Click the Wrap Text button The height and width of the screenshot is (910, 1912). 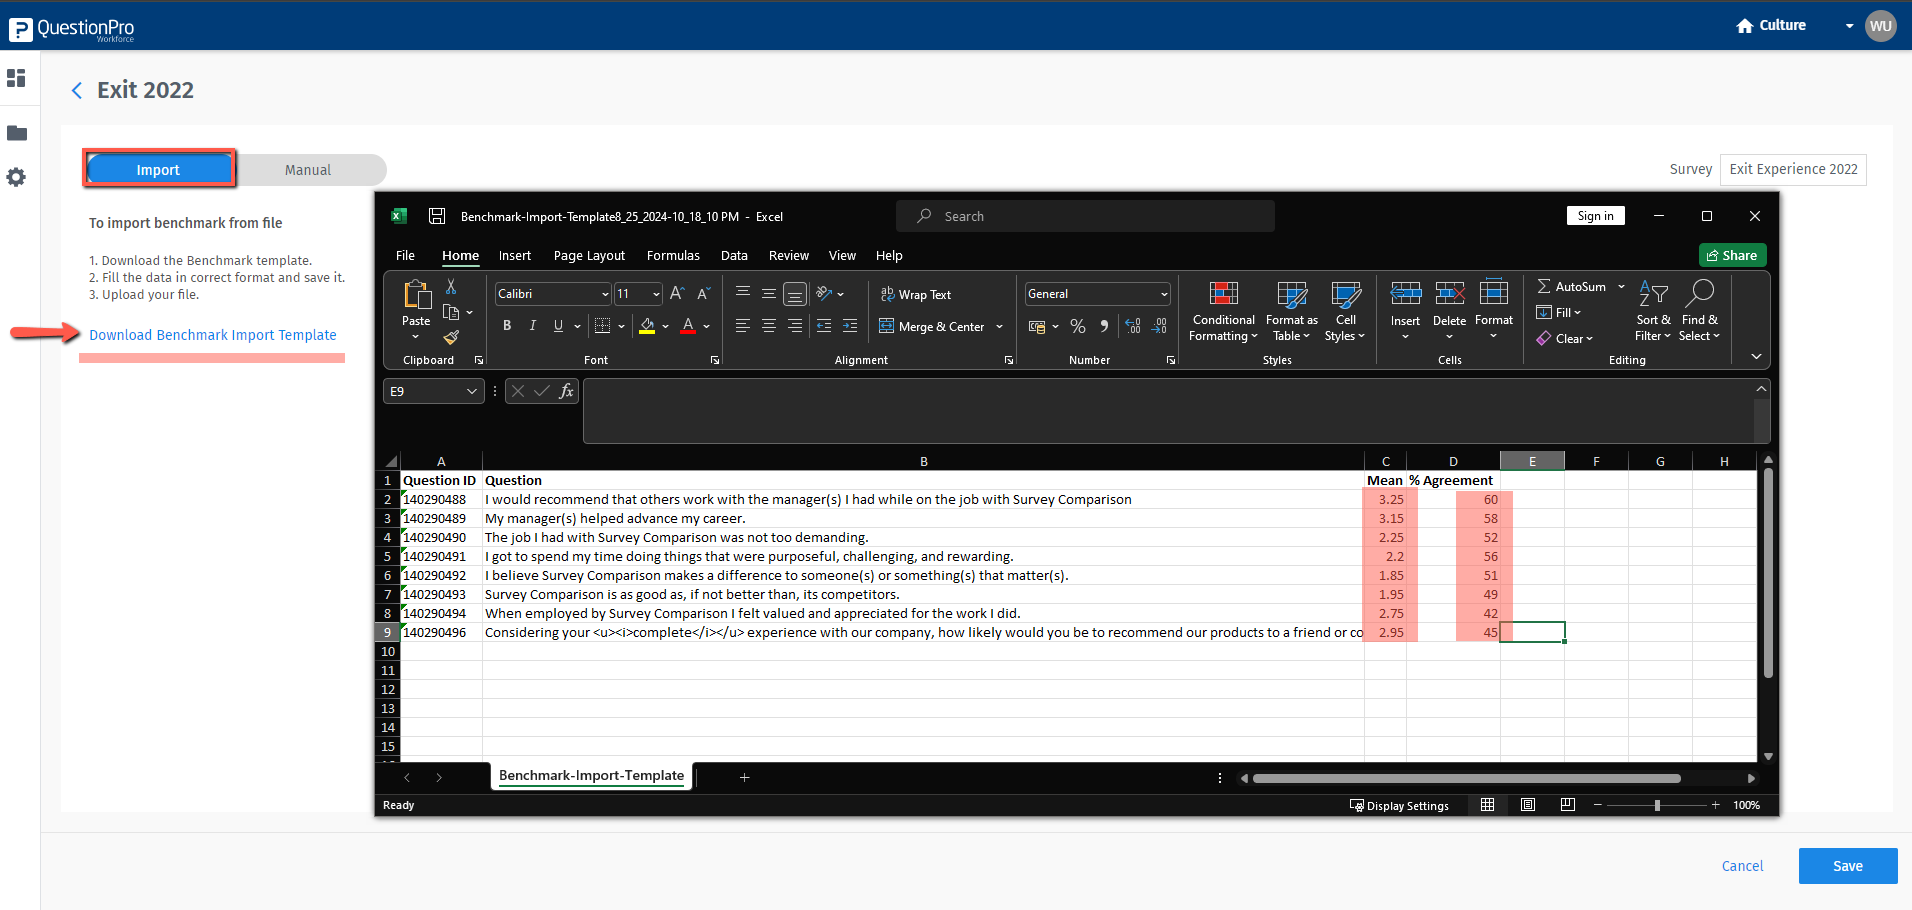915,295
